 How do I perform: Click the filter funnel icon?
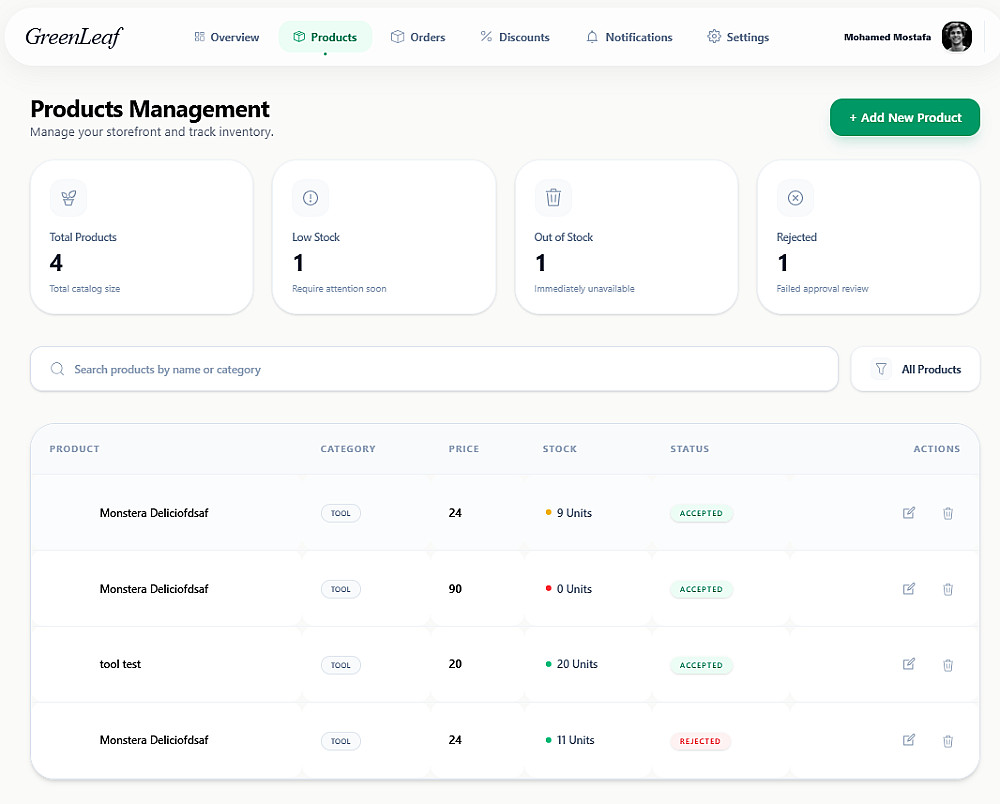[881, 369]
